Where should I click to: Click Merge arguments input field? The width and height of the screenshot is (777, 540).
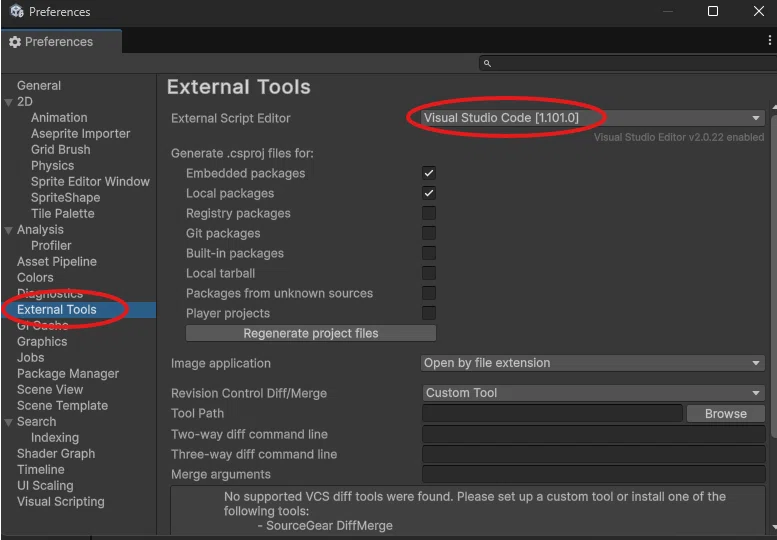click(594, 474)
